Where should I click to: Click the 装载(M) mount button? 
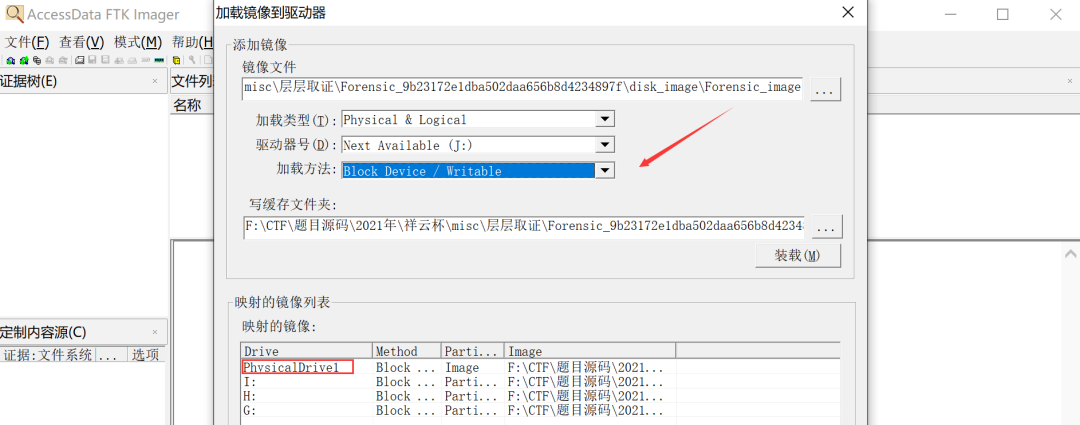tap(798, 256)
